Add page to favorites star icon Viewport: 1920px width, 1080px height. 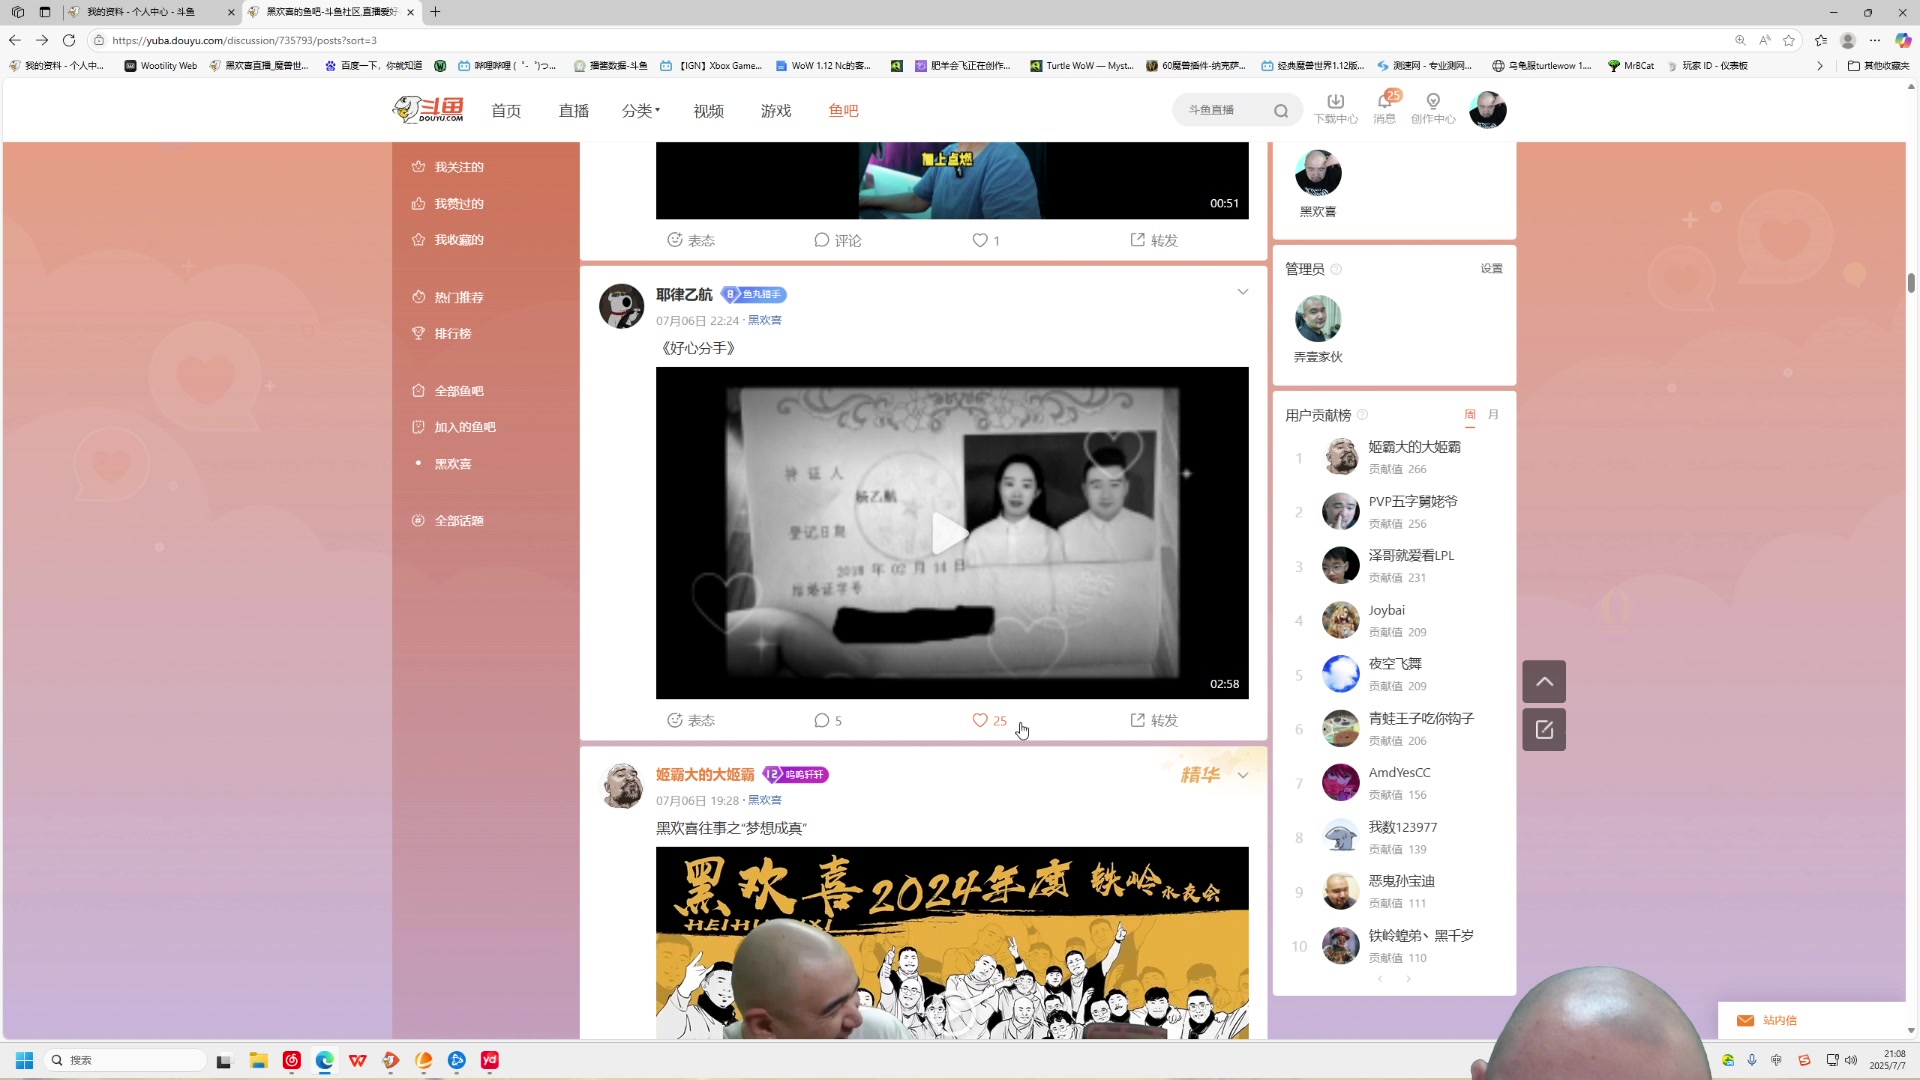1789,40
